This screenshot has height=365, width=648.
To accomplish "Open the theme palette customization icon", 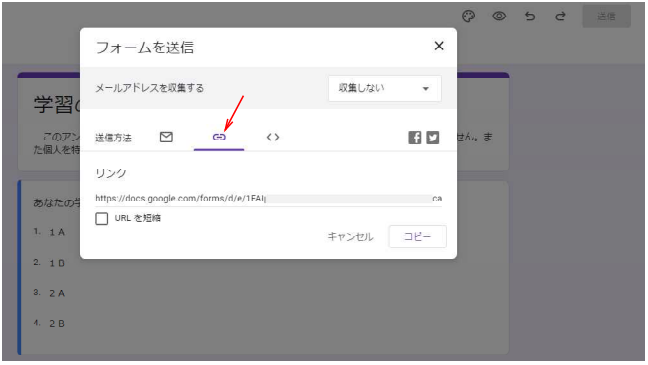I will pos(468,17).
